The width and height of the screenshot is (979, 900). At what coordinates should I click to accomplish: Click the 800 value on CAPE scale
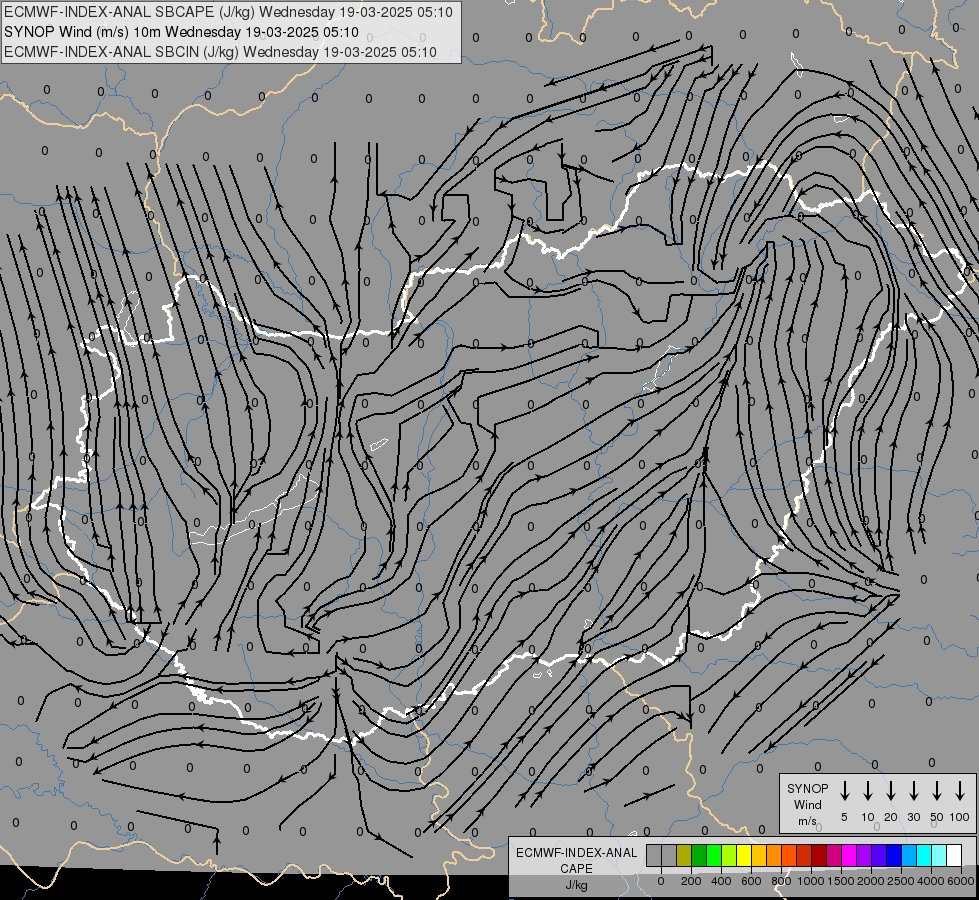tap(781, 881)
